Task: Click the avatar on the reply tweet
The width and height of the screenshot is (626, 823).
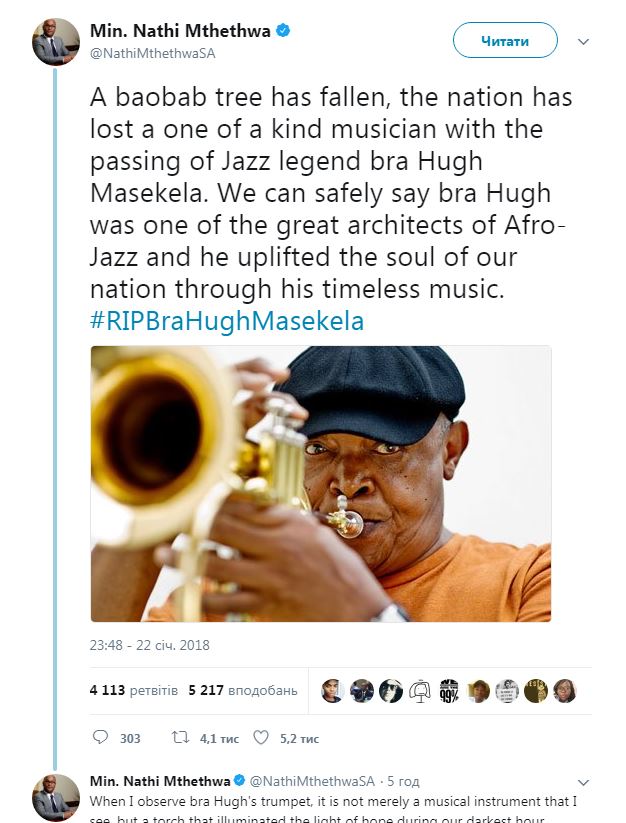Action: click(56, 797)
